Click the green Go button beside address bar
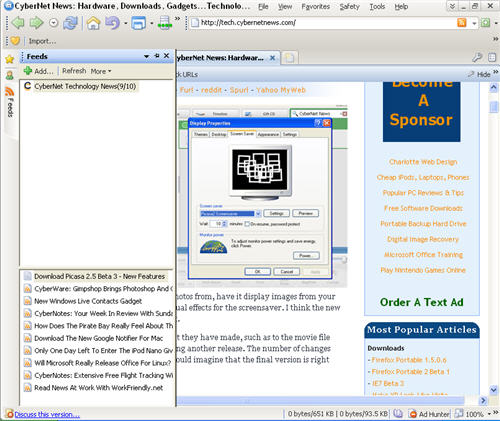Image resolution: width=500 pixels, height=421 pixels. (x=486, y=23)
